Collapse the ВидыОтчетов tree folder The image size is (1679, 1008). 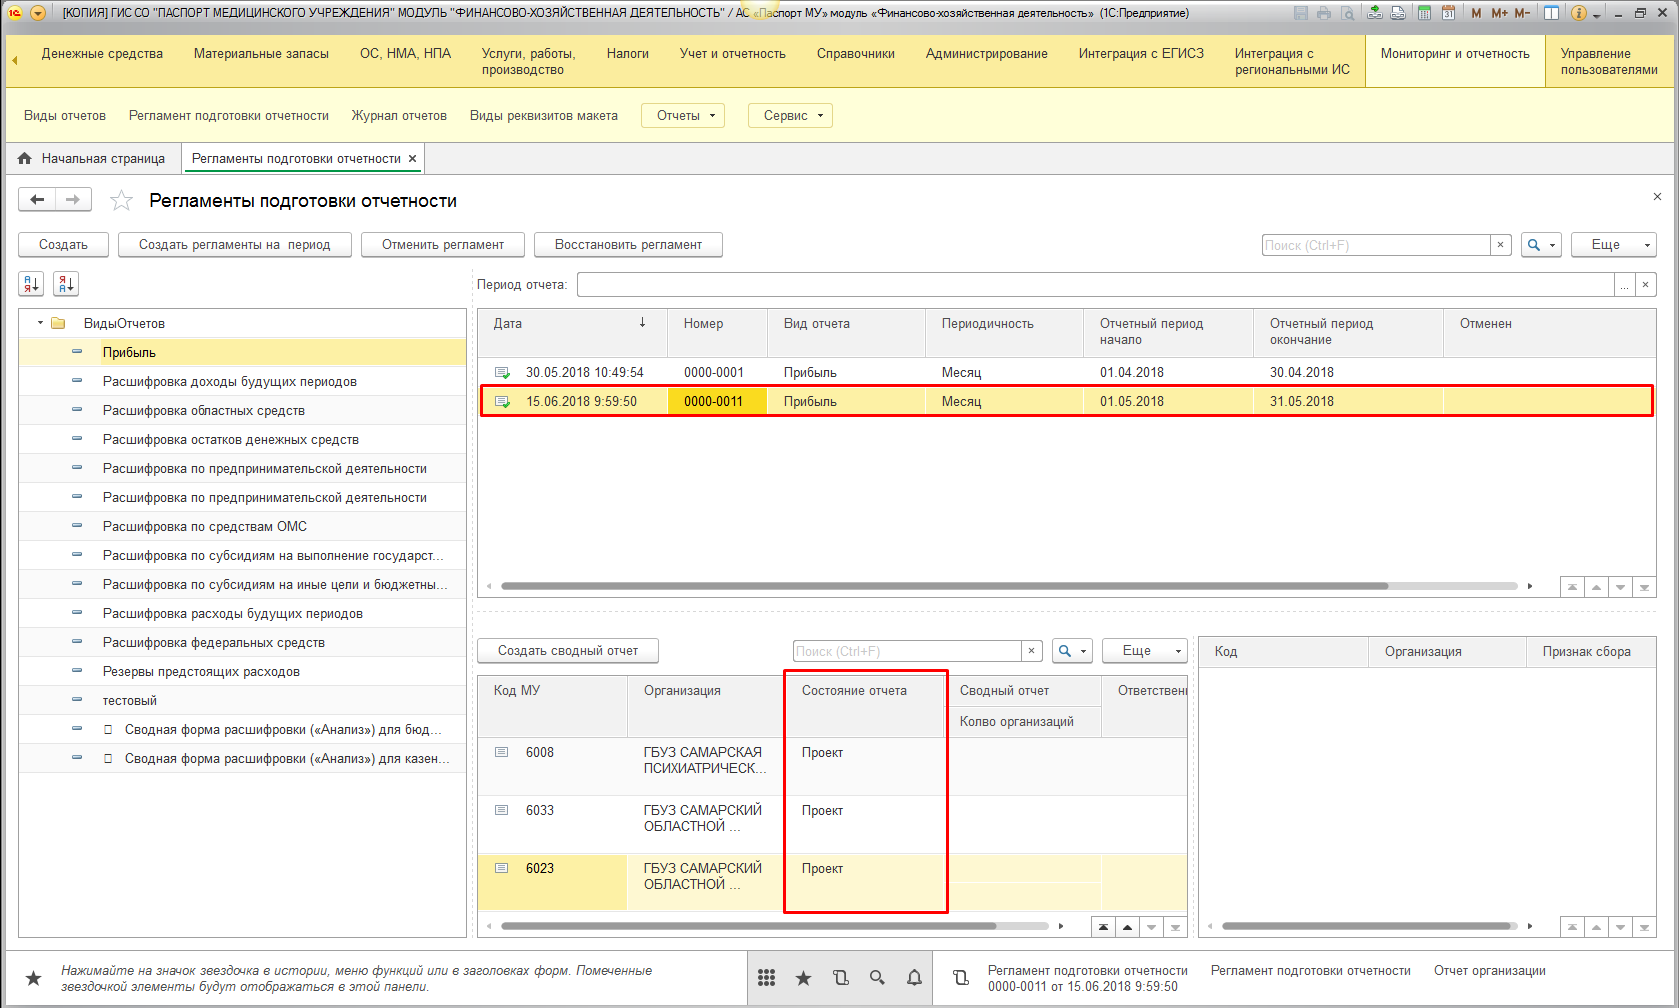click(40, 323)
